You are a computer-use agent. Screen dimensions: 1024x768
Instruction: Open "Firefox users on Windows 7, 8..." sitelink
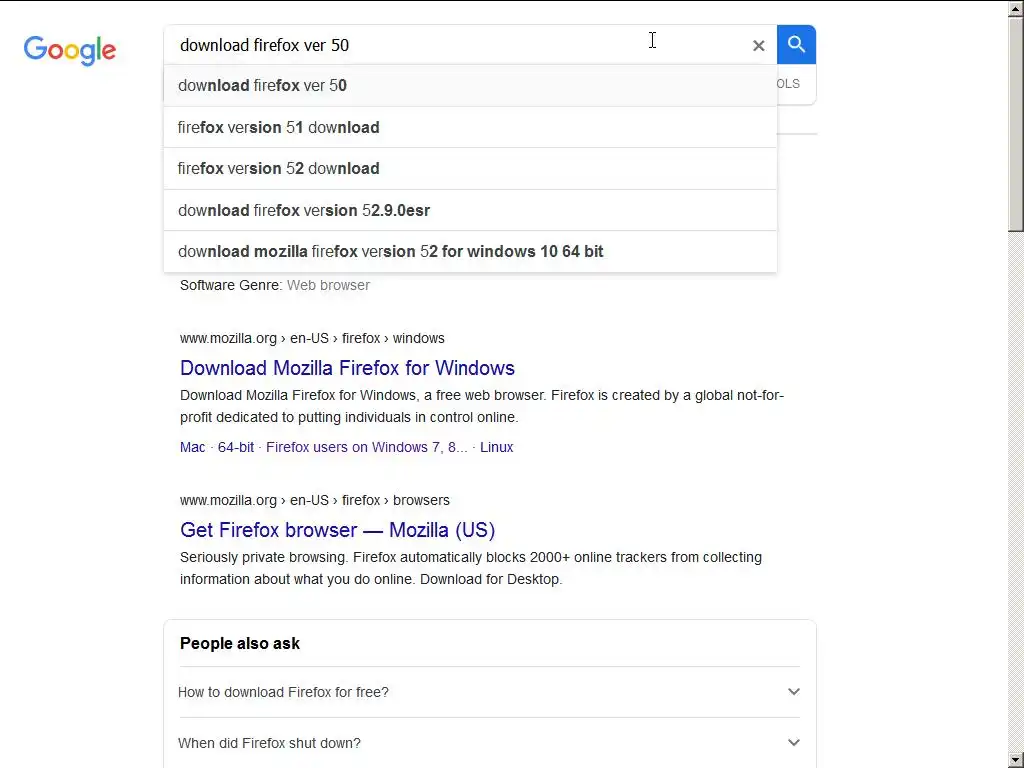point(367,447)
